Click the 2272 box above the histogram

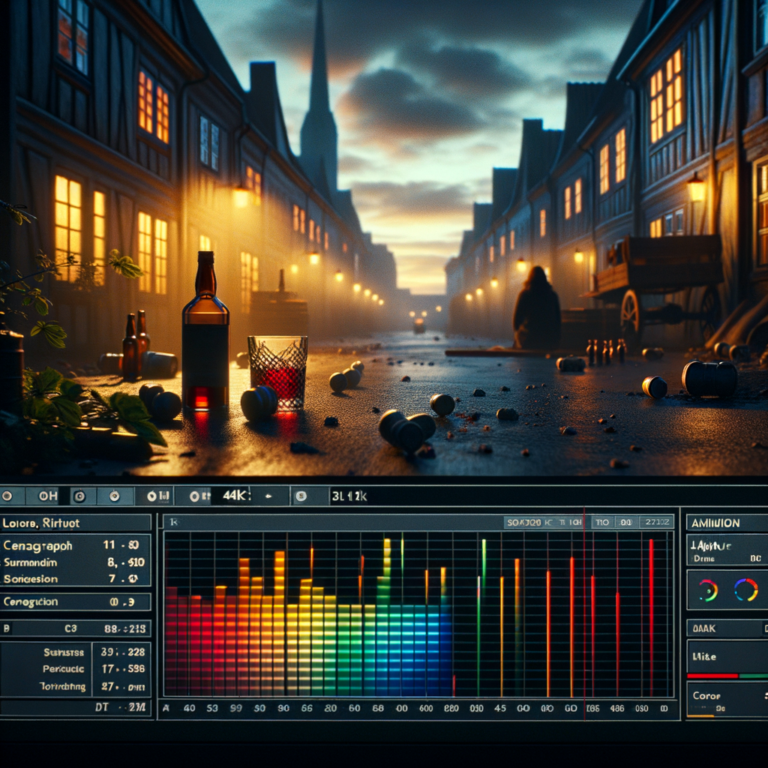[658, 522]
